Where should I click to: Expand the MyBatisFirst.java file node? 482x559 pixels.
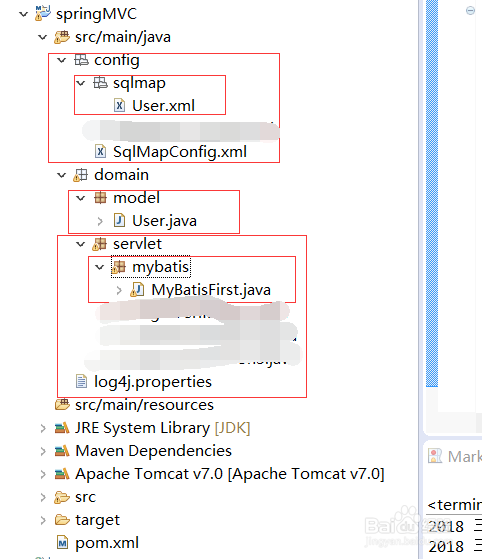(x=119, y=290)
